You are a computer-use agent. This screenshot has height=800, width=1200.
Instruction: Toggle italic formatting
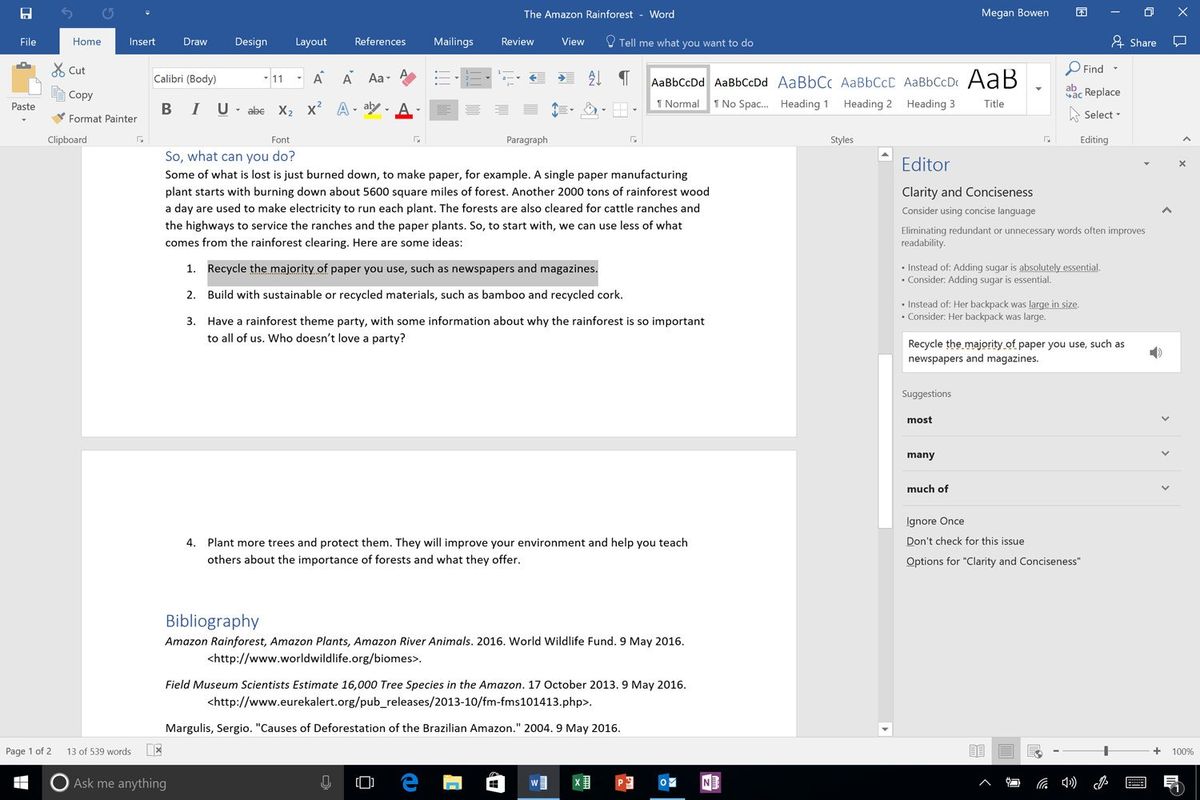point(195,109)
